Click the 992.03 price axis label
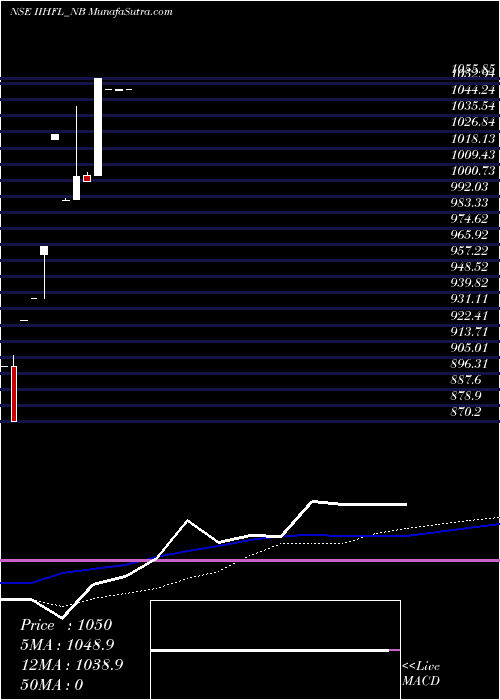500x700 pixels. coord(469,187)
